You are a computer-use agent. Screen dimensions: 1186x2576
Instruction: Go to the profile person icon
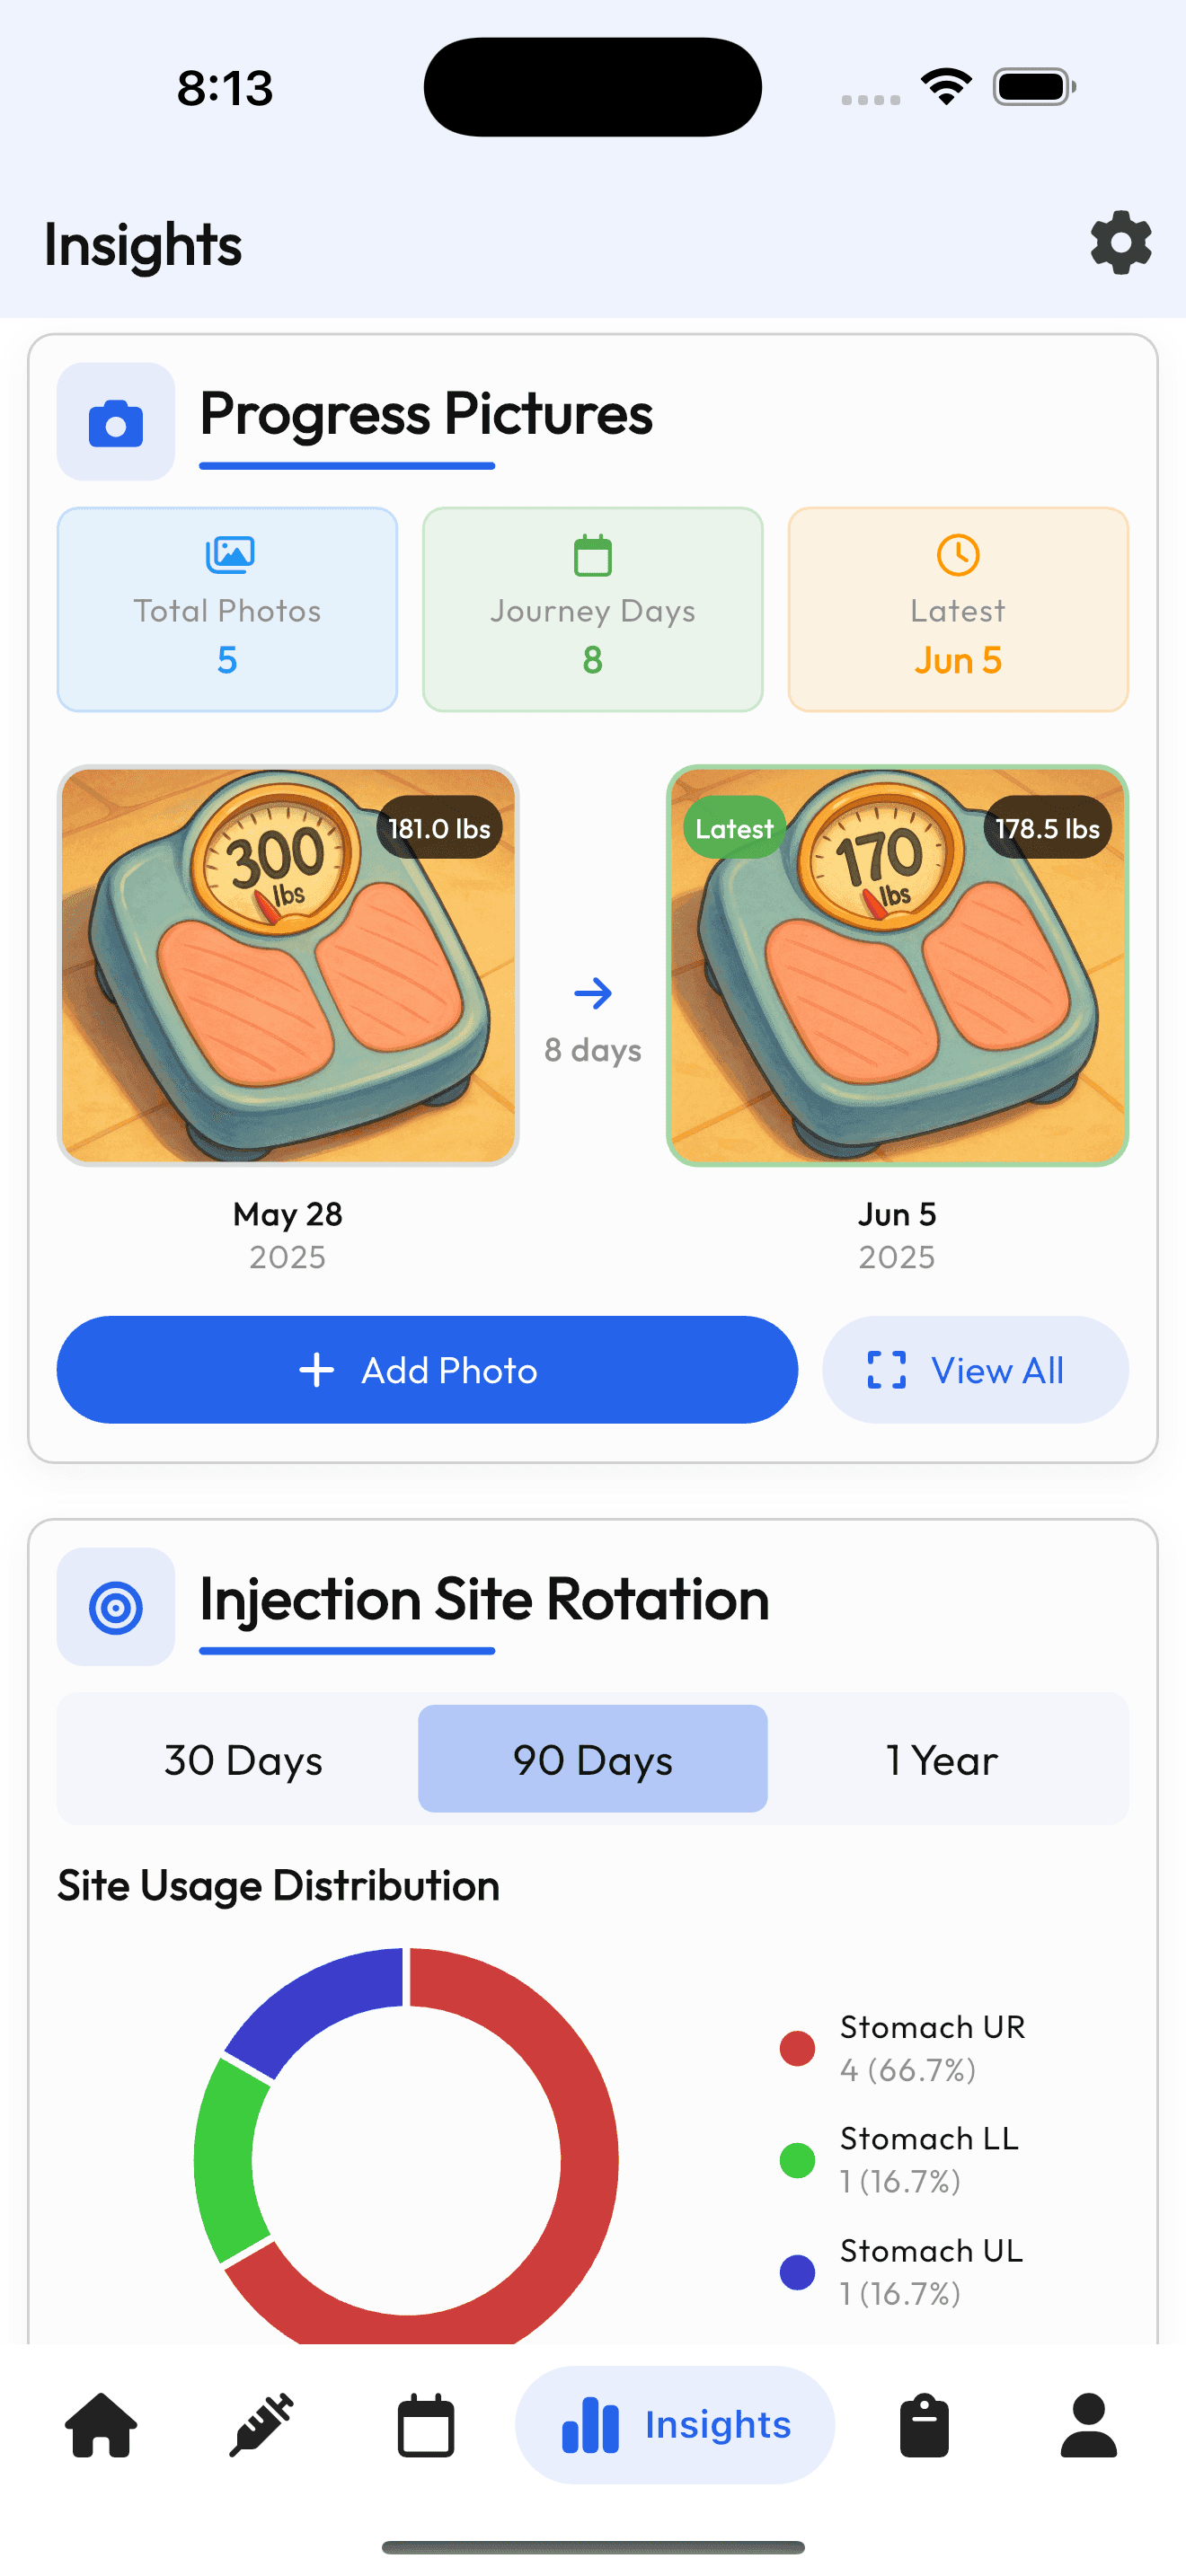[1088, 2424]
